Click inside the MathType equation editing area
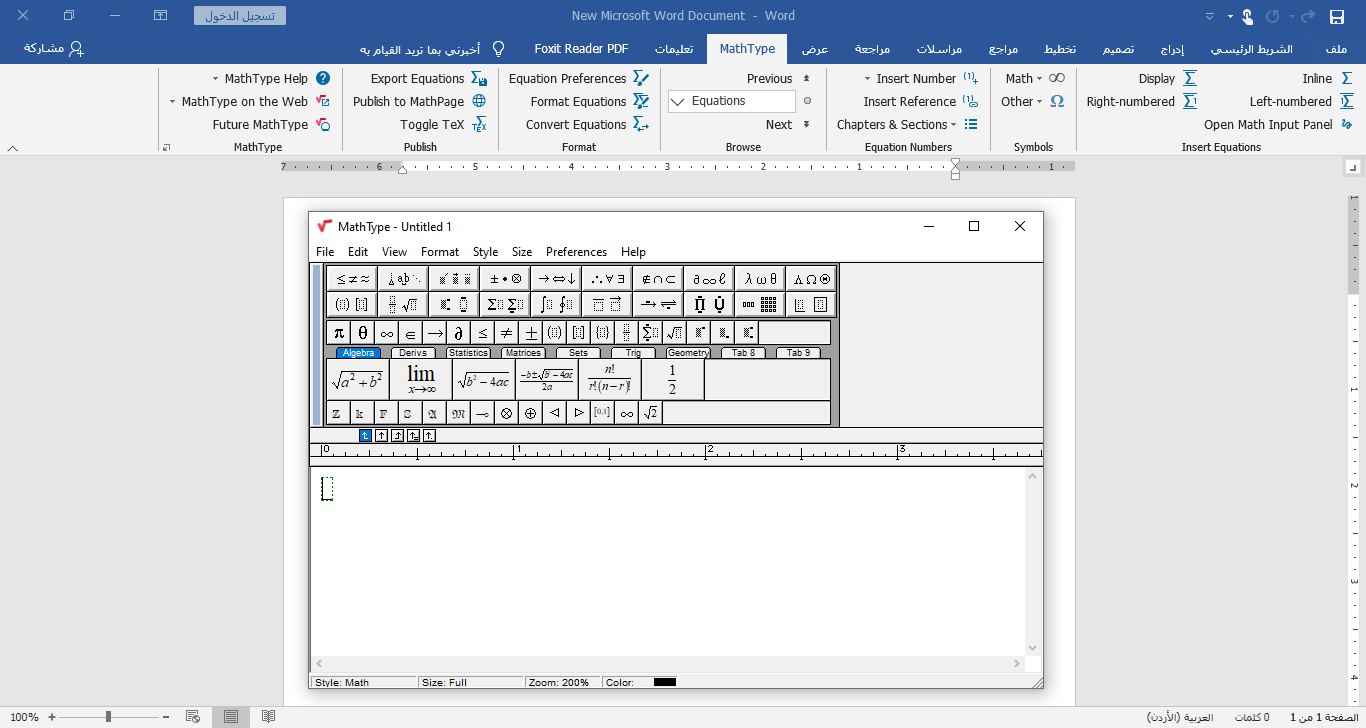Screen dimensions: 1366x728 click(x=668, y=562)
